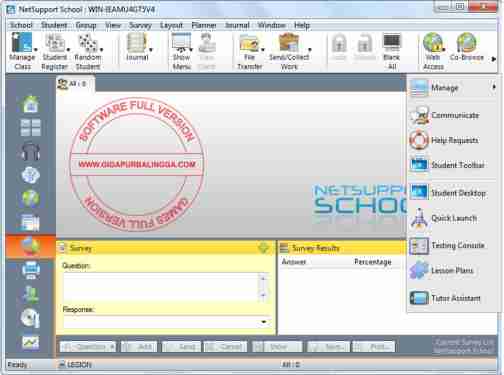
Task: Select the line chart icon at sidebar bottom
Action: [x=30, y=342]
